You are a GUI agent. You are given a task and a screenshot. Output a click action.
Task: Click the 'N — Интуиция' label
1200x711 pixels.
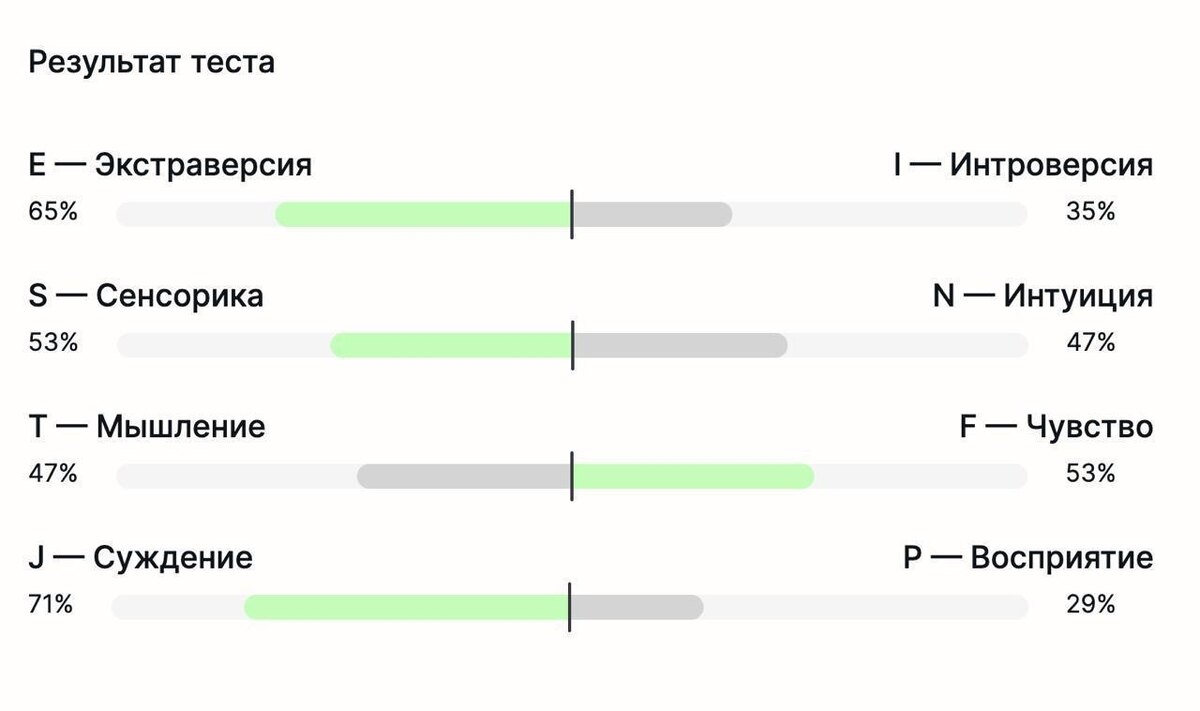tap(1043, 296)
